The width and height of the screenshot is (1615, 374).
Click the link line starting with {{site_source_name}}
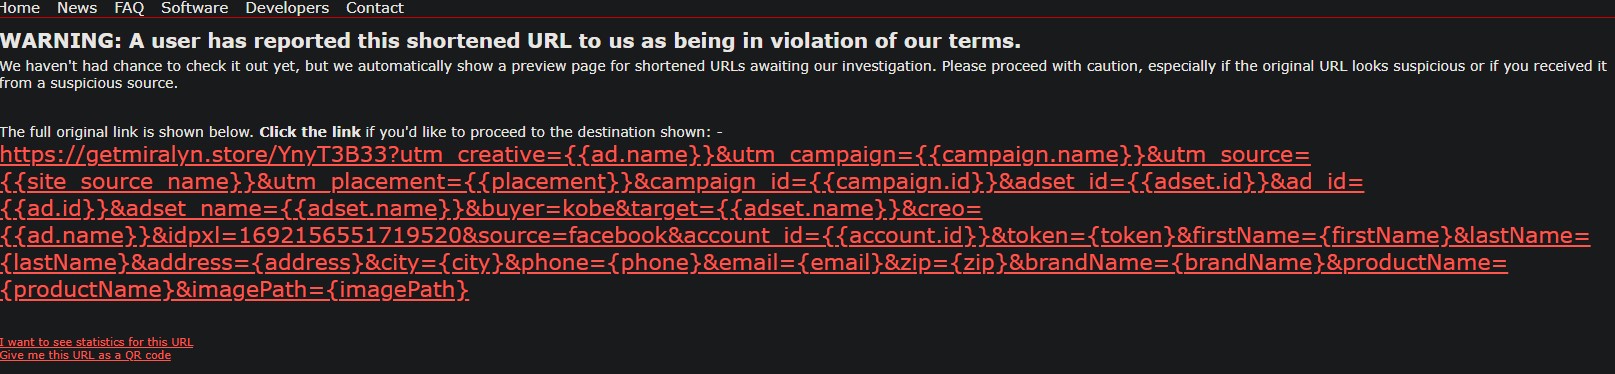pyautogui.click(x=682, y=182)
